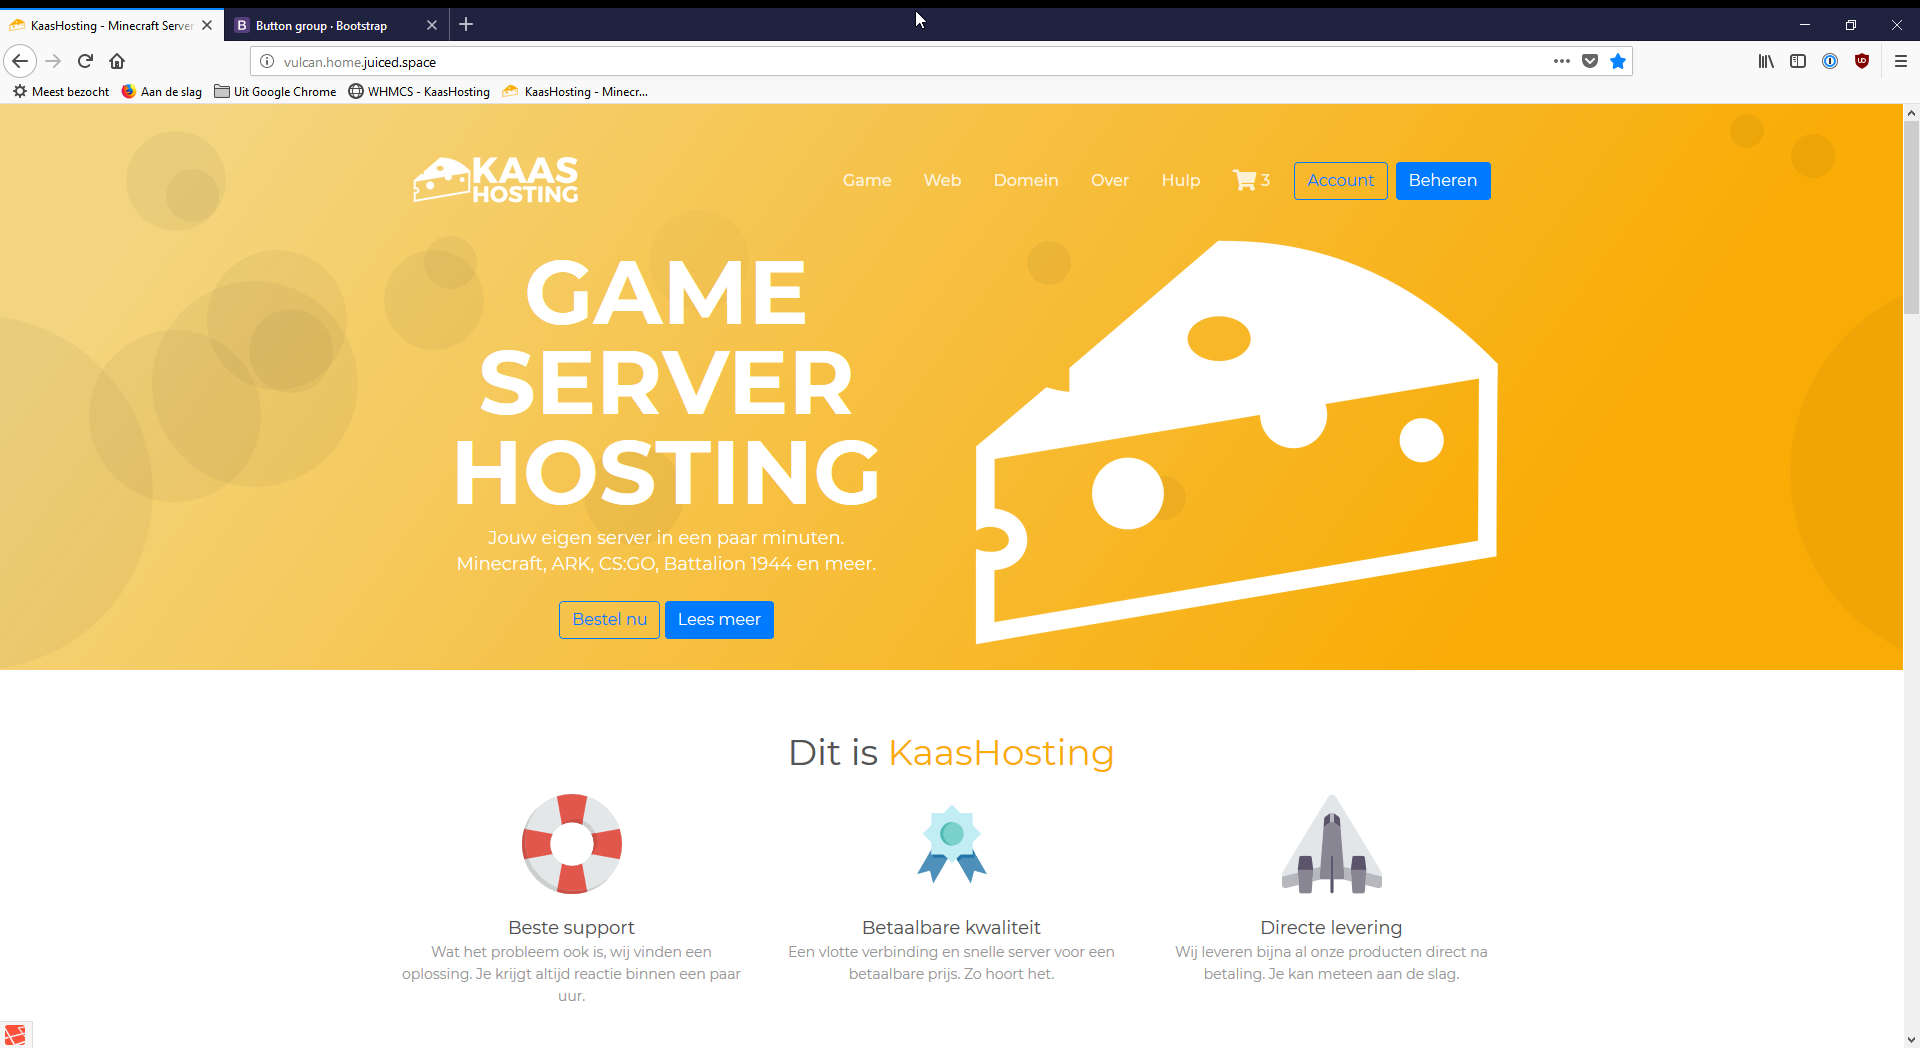Image resolution: width=1920 pixels, height=1048 pixels.
Task: Open a new browser tab
Action: (x=466, y=25)
